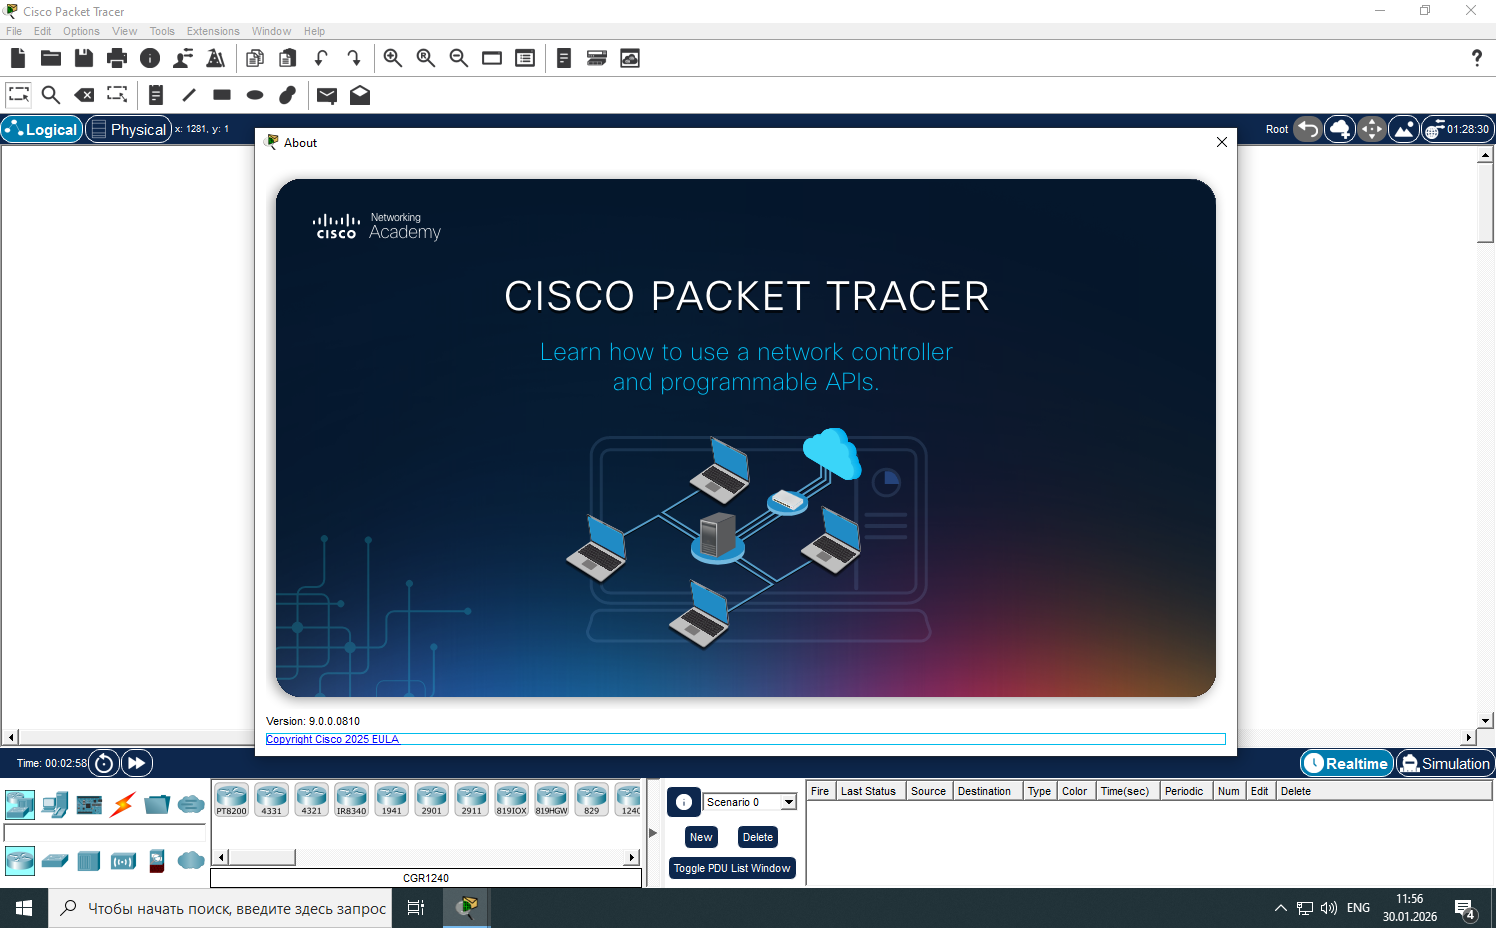
Task: Open the Extensions menu
Action: click(212, 31)
